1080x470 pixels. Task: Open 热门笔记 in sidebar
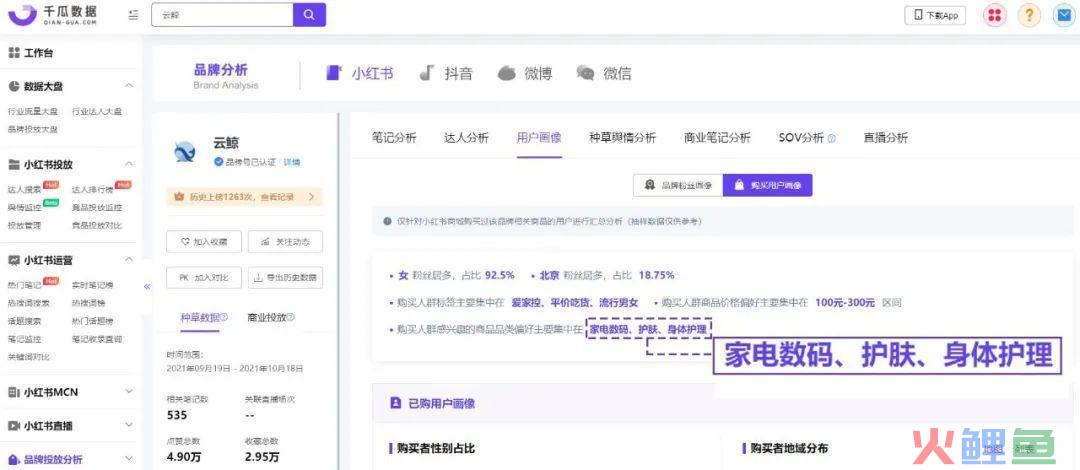coord(25,285)
